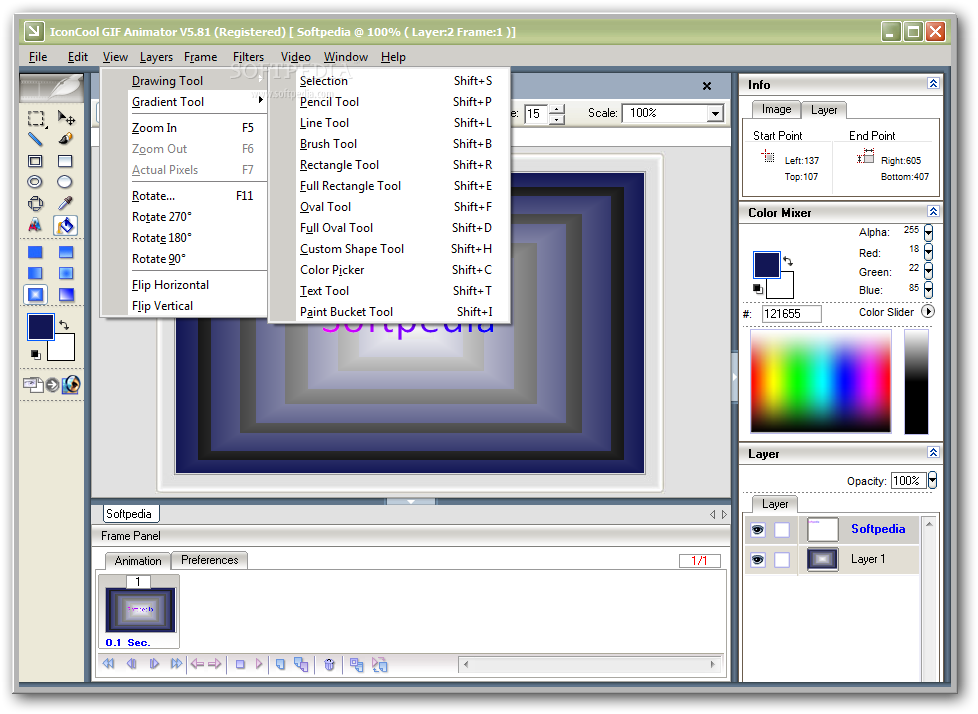The height and width of the screenshot is (714, 978).
Task: Switch to the Image tab in Info
Action: (x=776, y=110)
